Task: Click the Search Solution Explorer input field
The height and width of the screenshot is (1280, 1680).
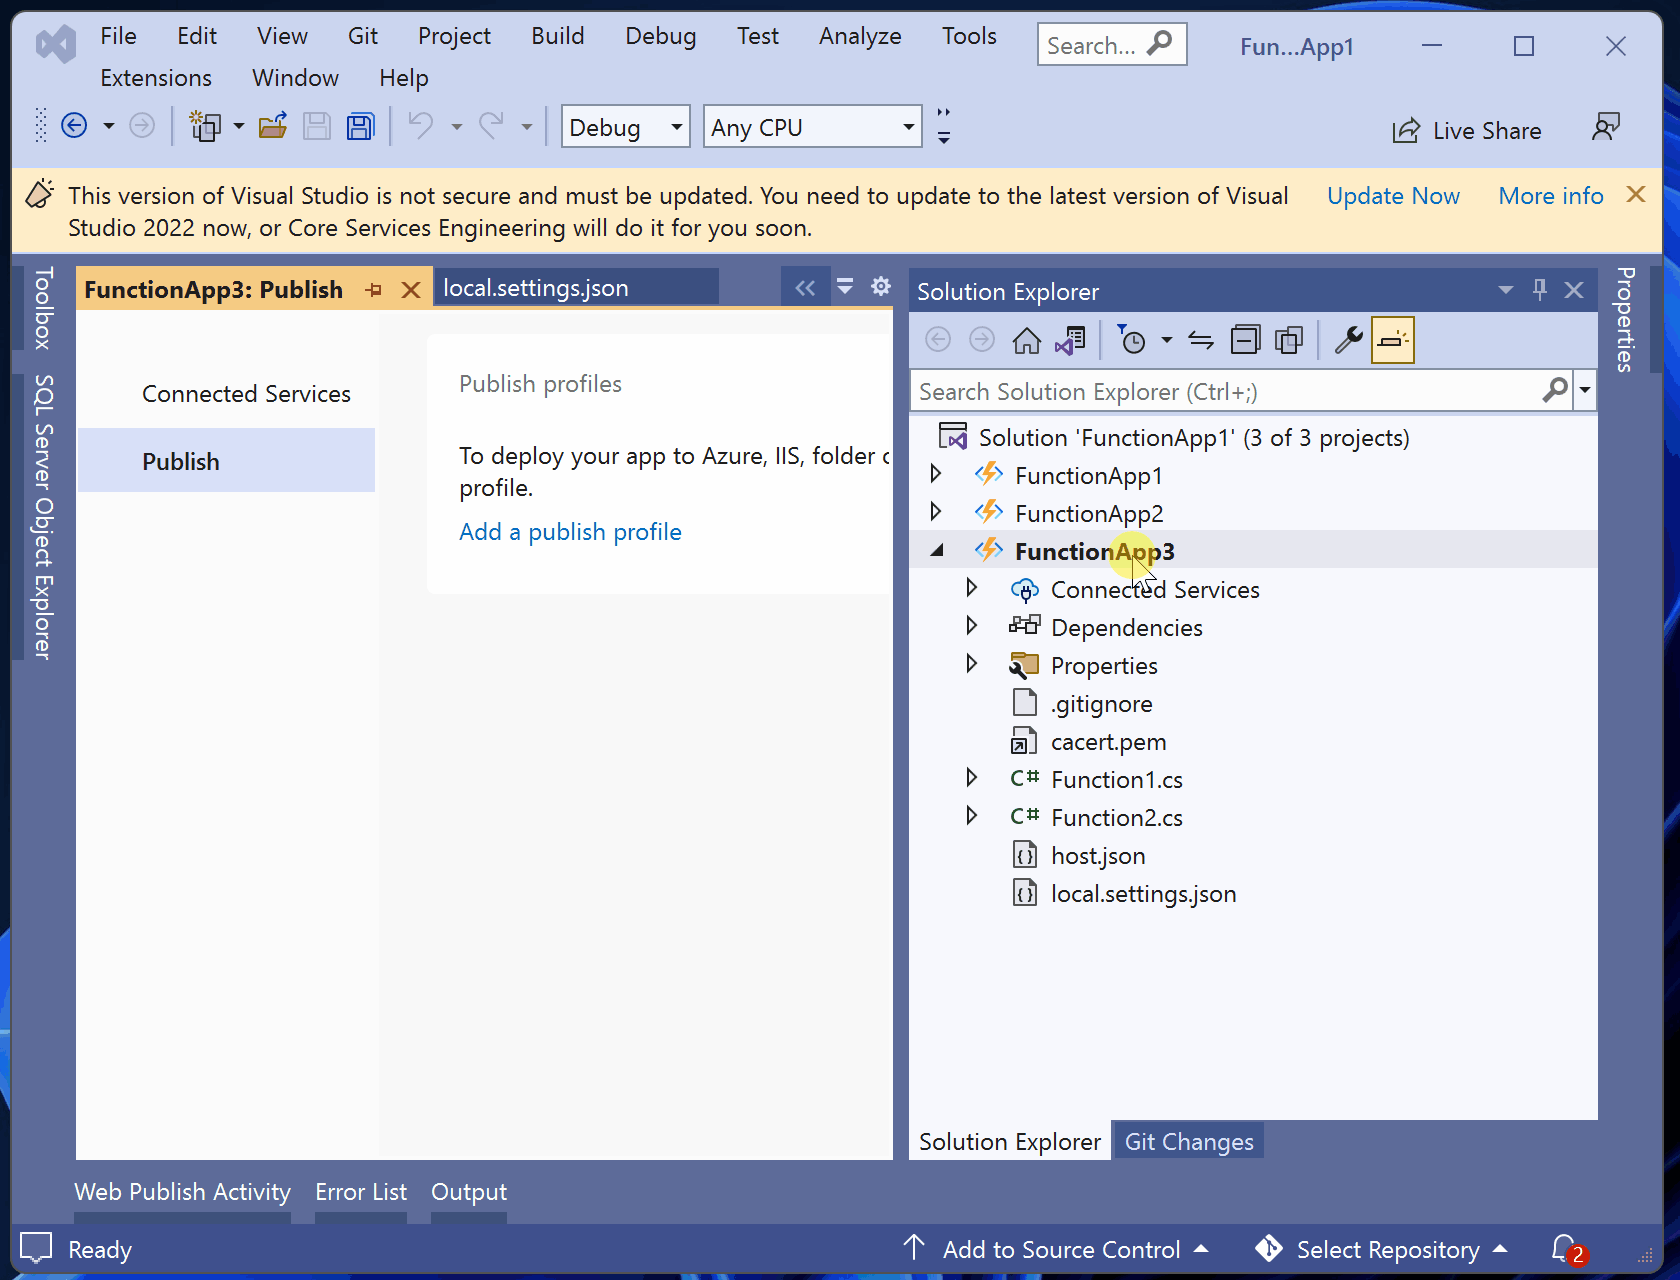Action: click(1225, 392)
